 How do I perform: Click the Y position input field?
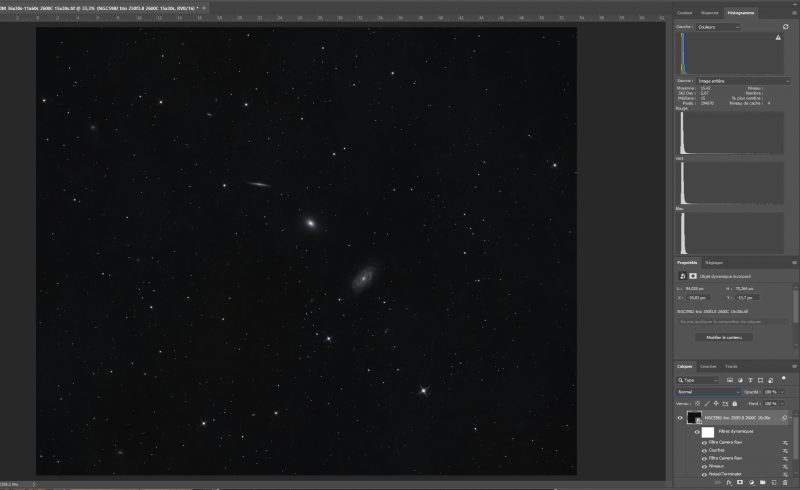click(x=746, y=298)
